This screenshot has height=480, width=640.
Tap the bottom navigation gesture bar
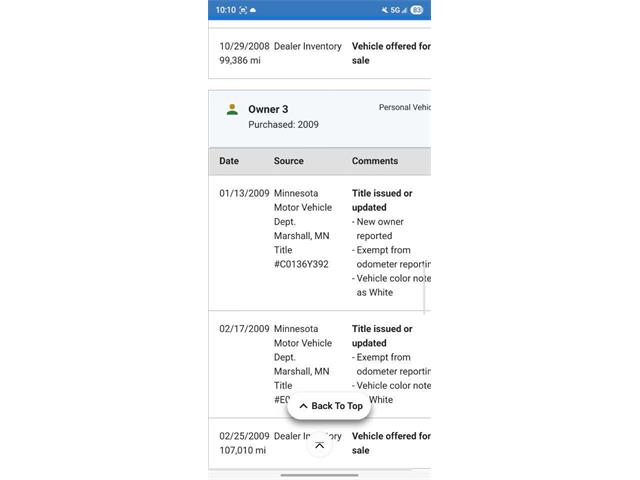(x=320, y=475)
